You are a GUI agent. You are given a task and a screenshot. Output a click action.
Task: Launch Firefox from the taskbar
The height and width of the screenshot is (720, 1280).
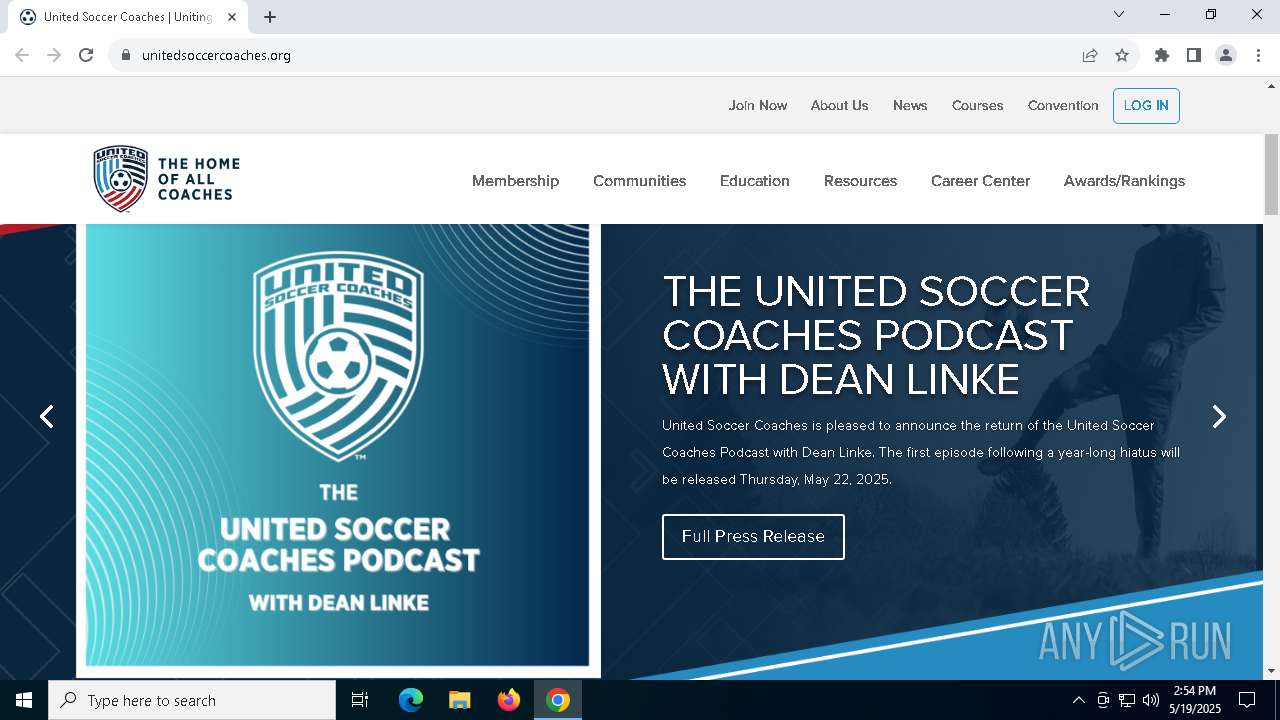point(509,700)
